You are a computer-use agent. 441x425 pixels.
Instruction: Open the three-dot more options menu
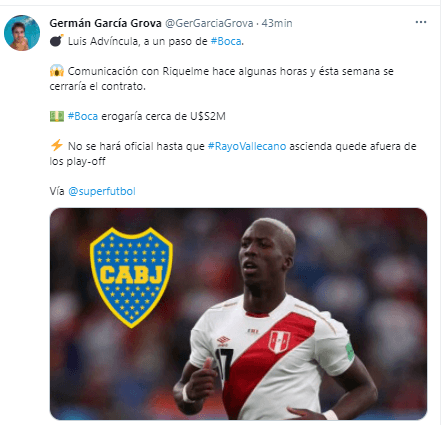421,22
